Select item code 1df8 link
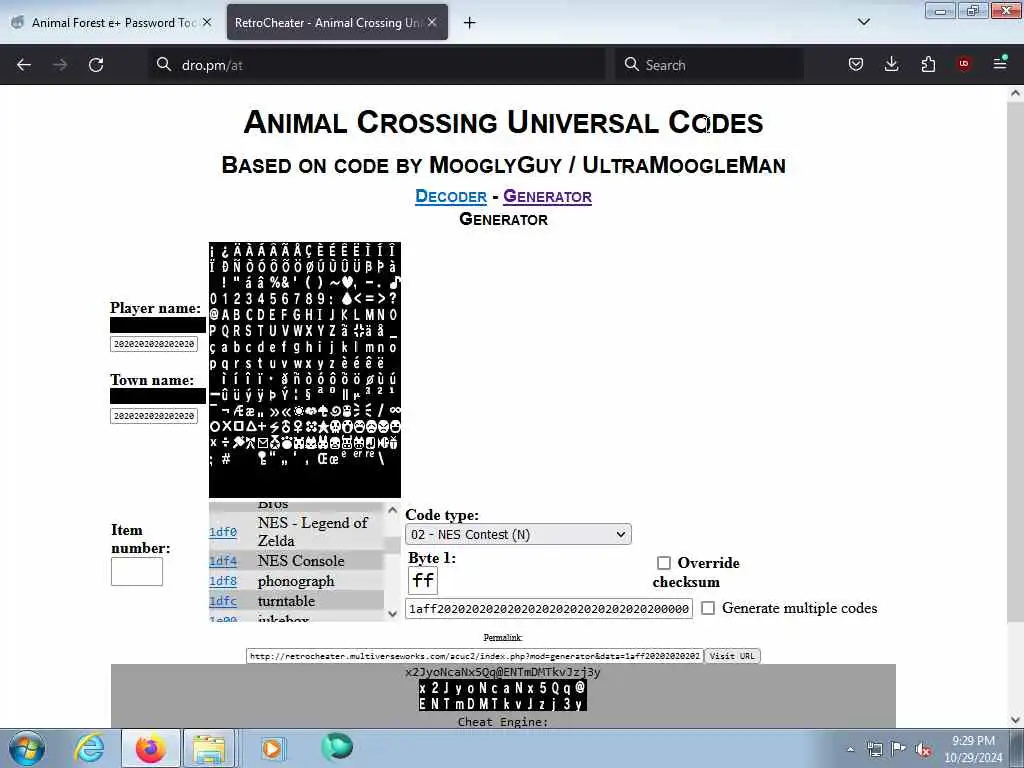Screen dimensions: 1024x768 tap(223, 581)
